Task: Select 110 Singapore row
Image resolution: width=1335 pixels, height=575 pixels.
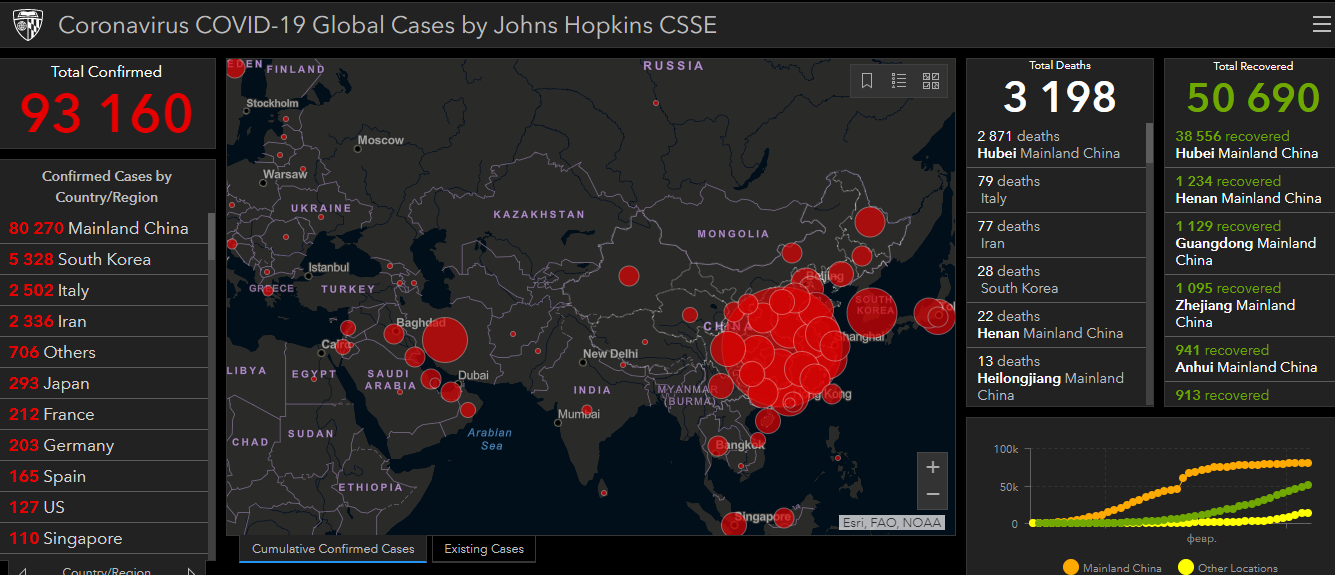Action: point(104,538)
